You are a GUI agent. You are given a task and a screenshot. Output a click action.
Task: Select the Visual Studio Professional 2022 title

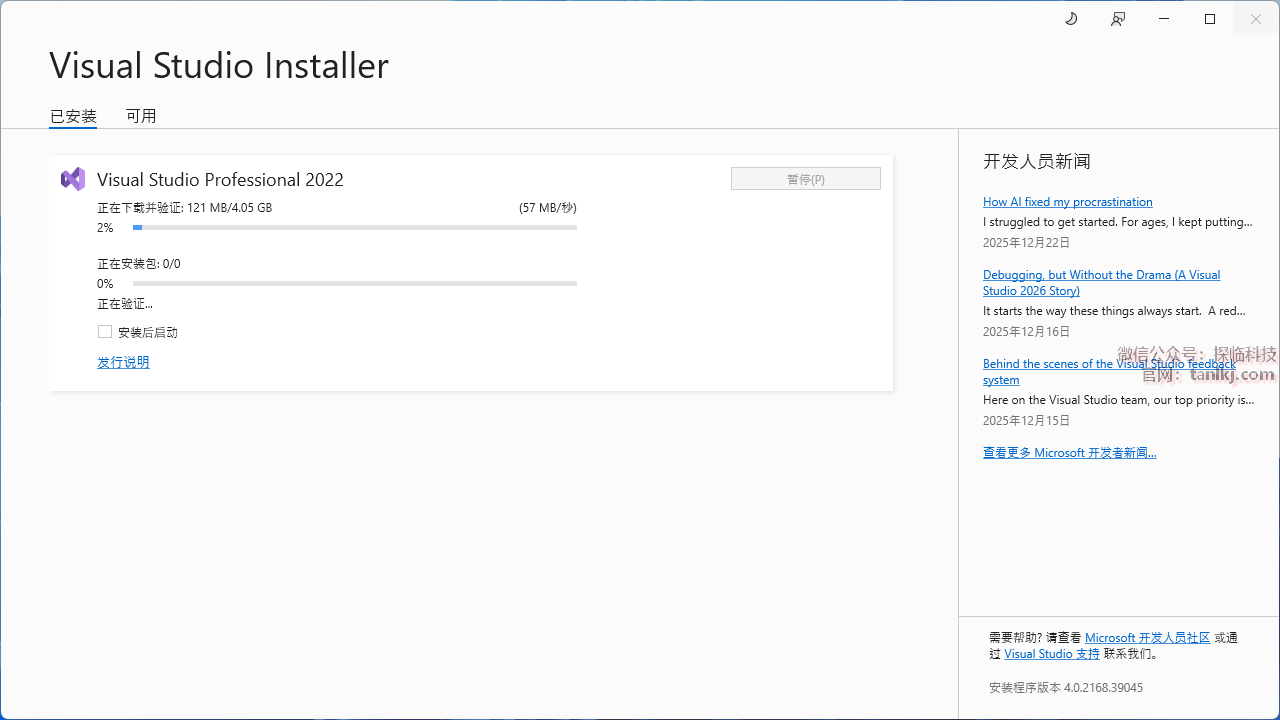[220, 180]
